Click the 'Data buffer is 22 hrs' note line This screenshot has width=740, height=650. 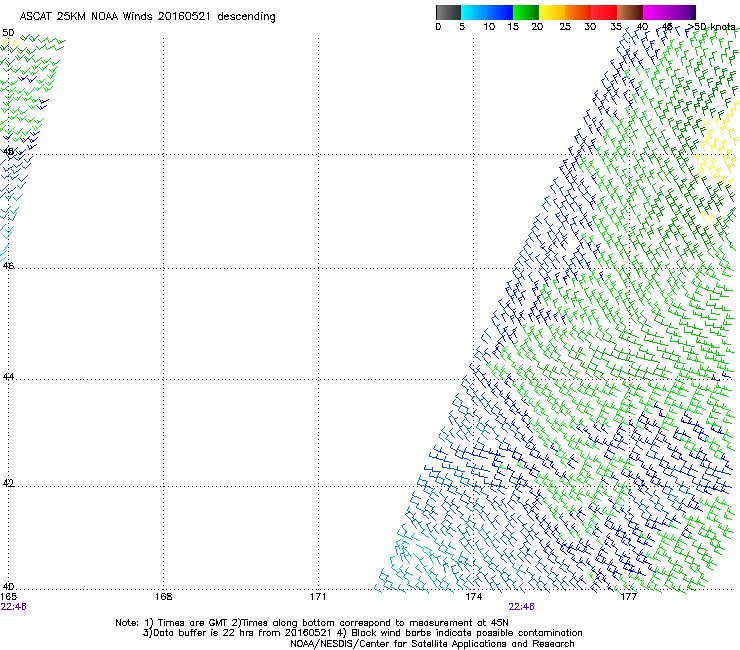[x=362, y=633]
